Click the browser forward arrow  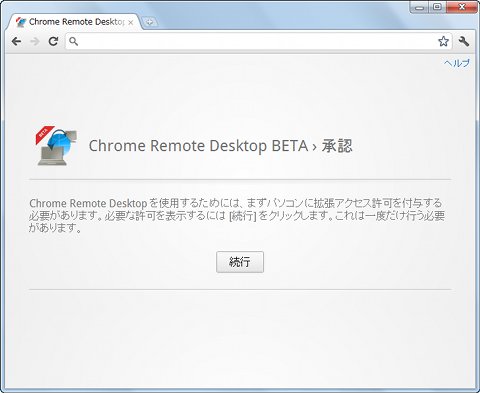(x=35, y=41)
